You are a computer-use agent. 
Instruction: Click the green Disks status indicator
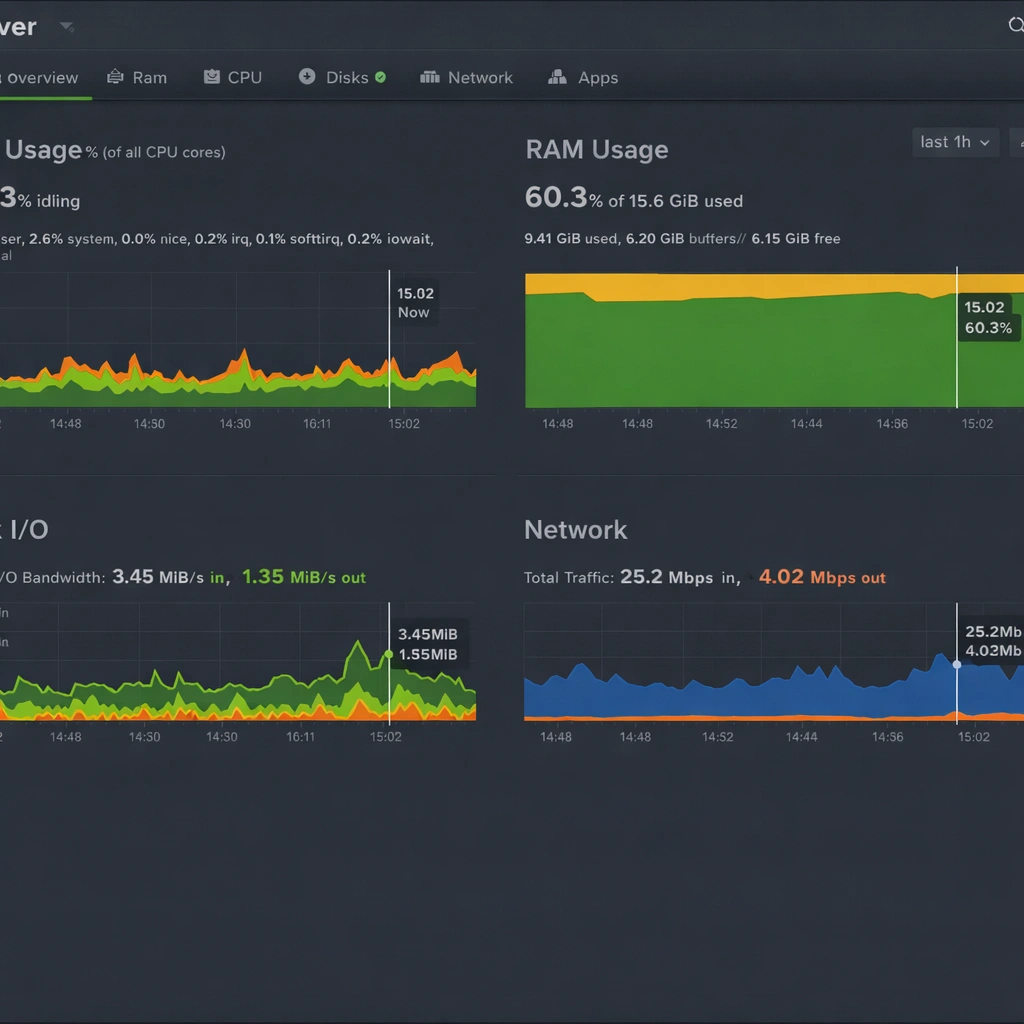coord(381,77)
